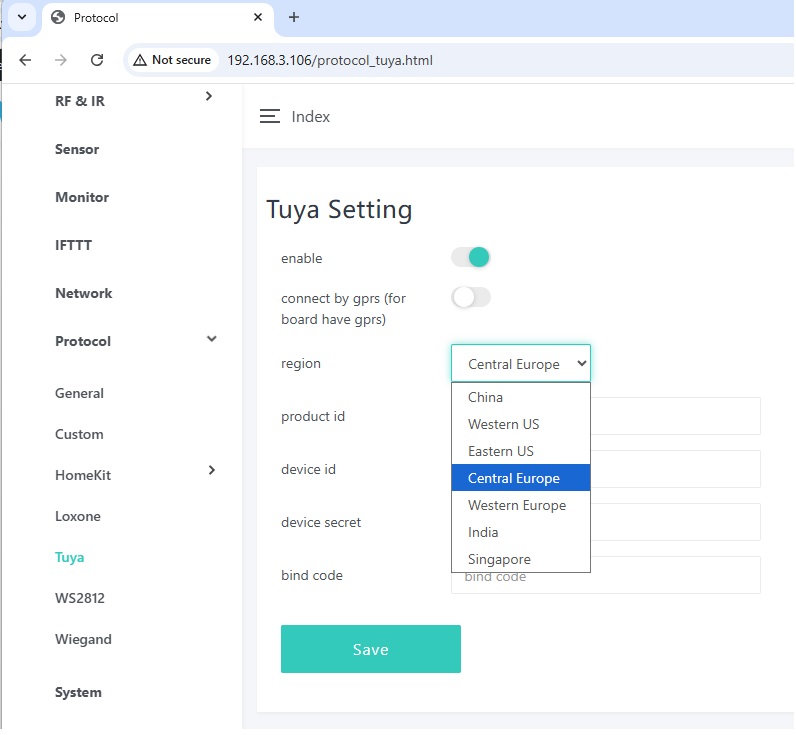The height and width of the screenshot is (735, 796).
Task: Expand the HomeKit chevron arrow
Action: click(212, 470)
